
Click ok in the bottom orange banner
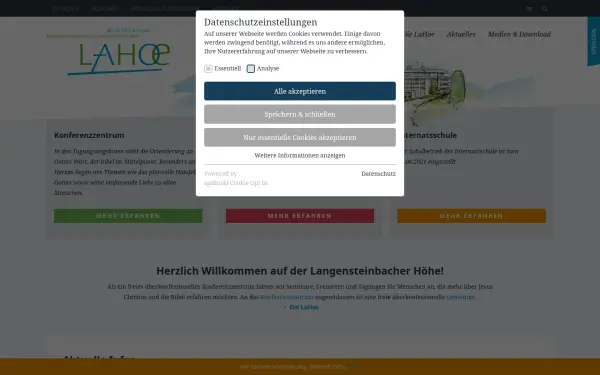353,367
